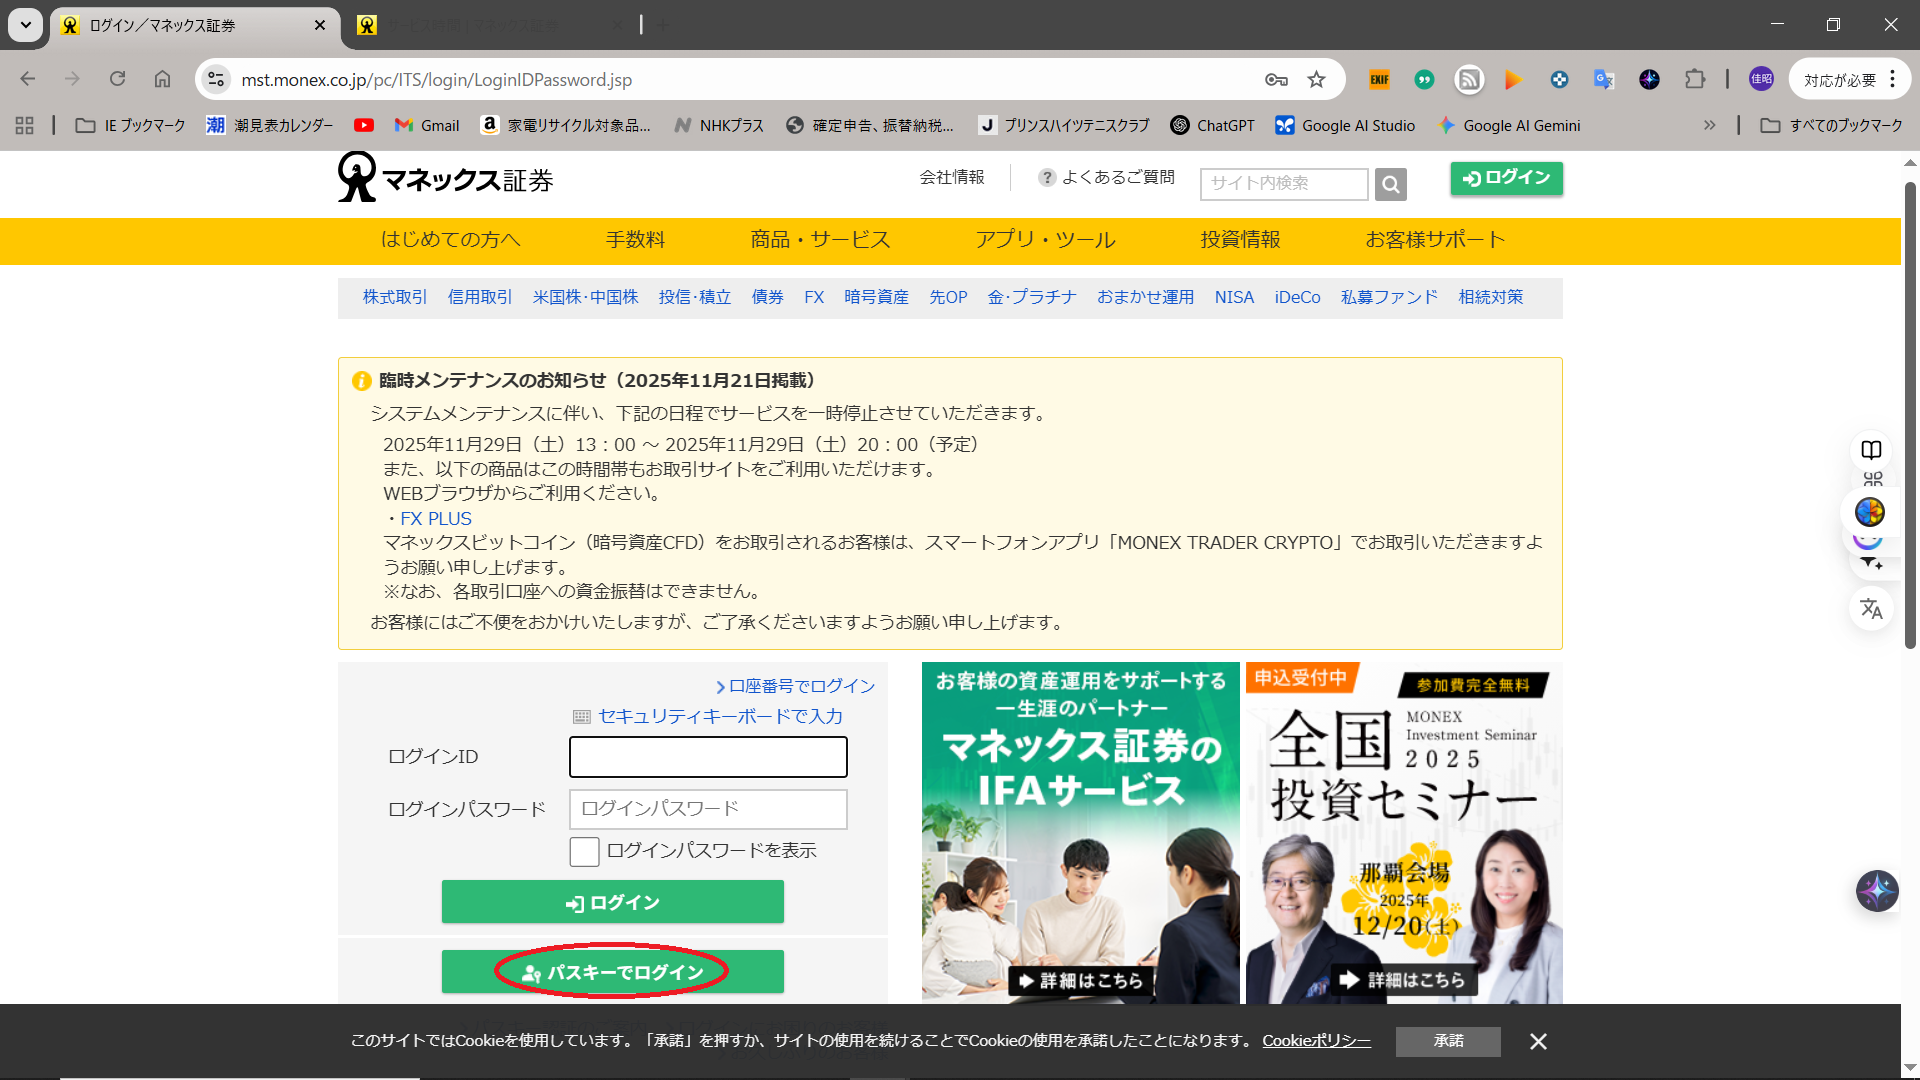Open Chrome three-dot menu

tap(1892, 80)
